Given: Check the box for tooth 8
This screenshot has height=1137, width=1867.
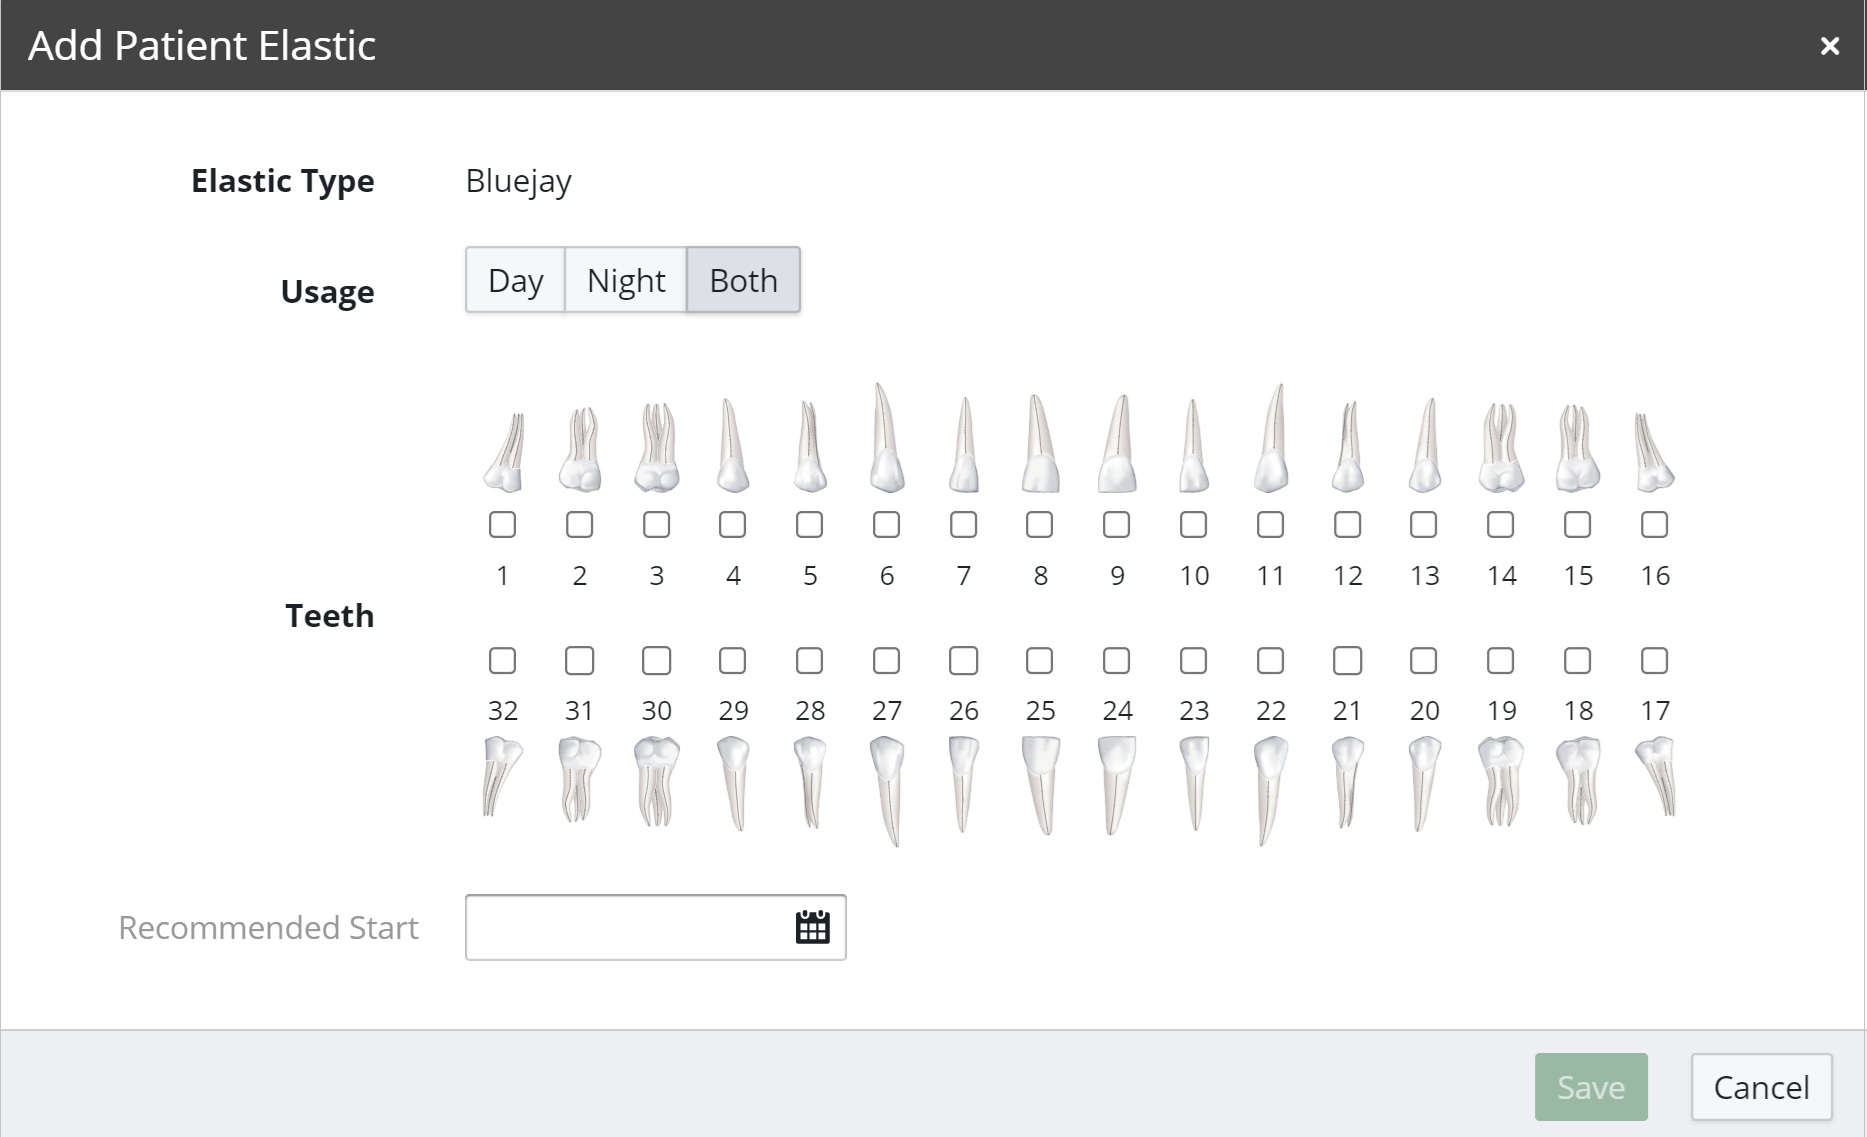Looking at the screenshot, I should coord(1040,524).
